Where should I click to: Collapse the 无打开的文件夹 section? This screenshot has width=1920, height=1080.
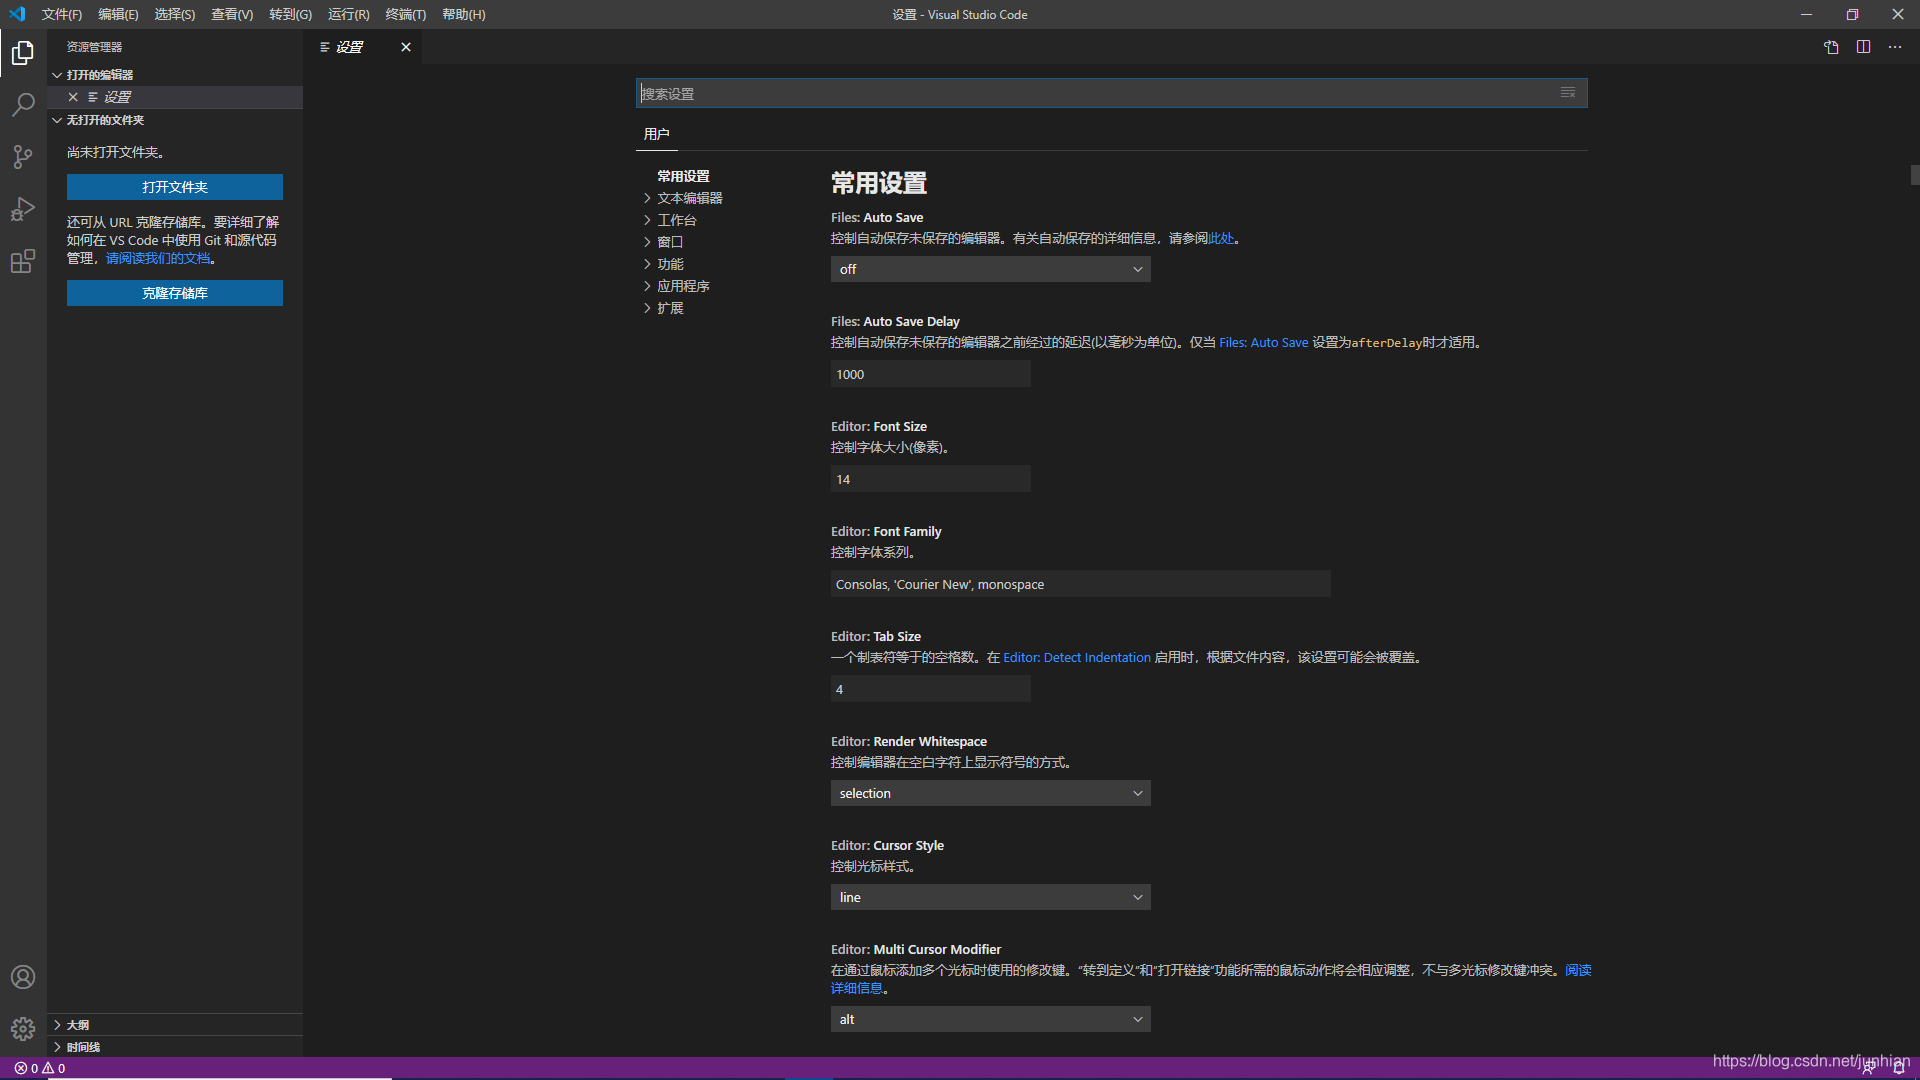(175, 120)
